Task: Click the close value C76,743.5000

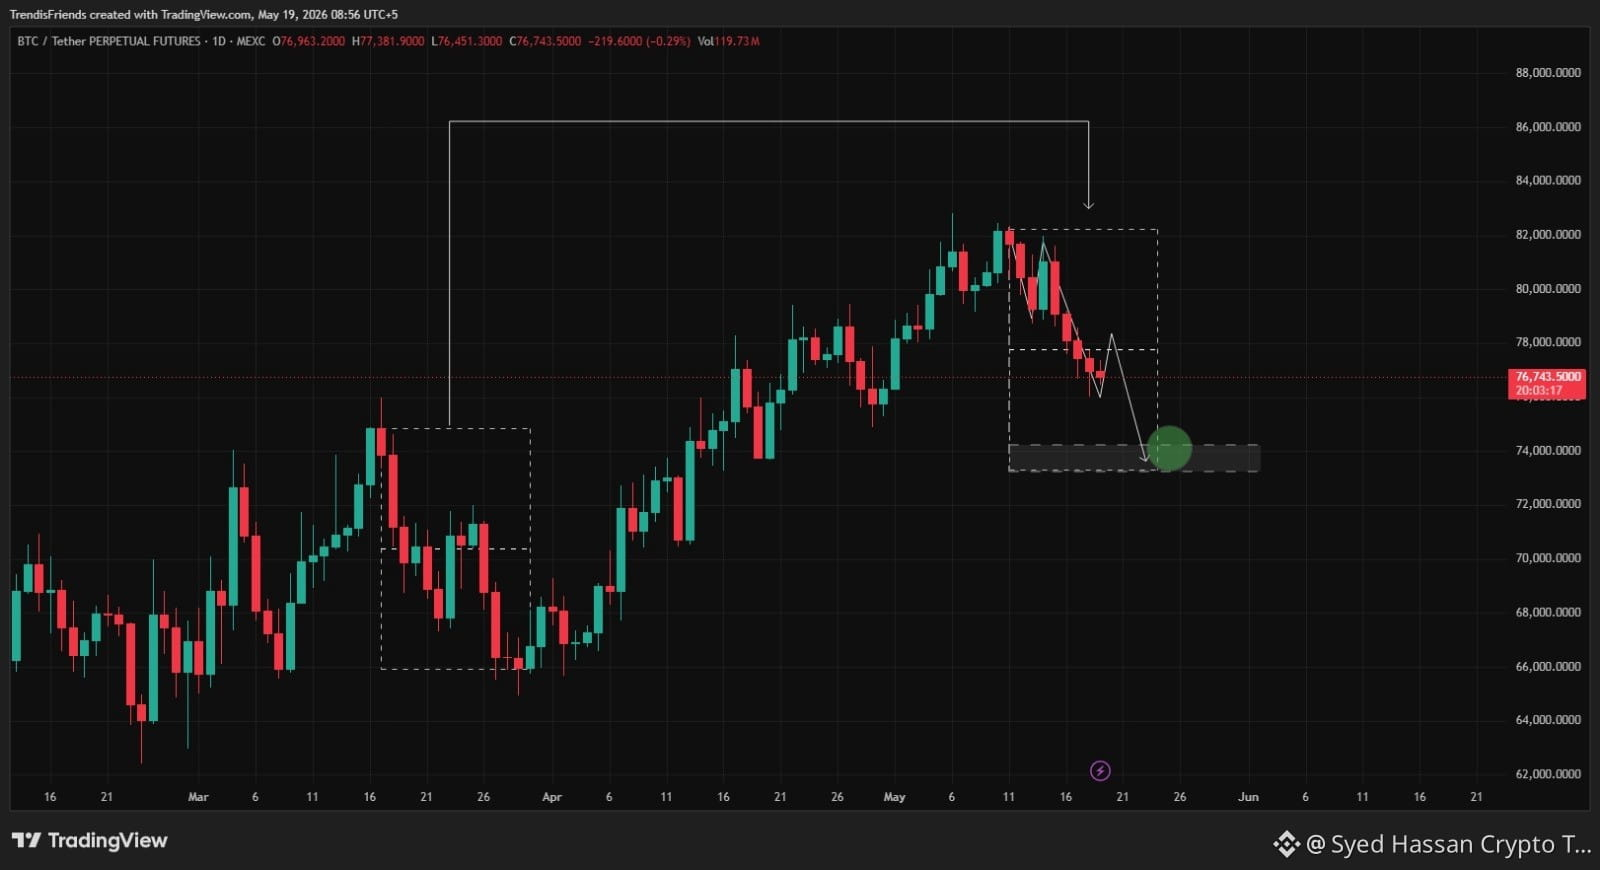Action: 545,41
